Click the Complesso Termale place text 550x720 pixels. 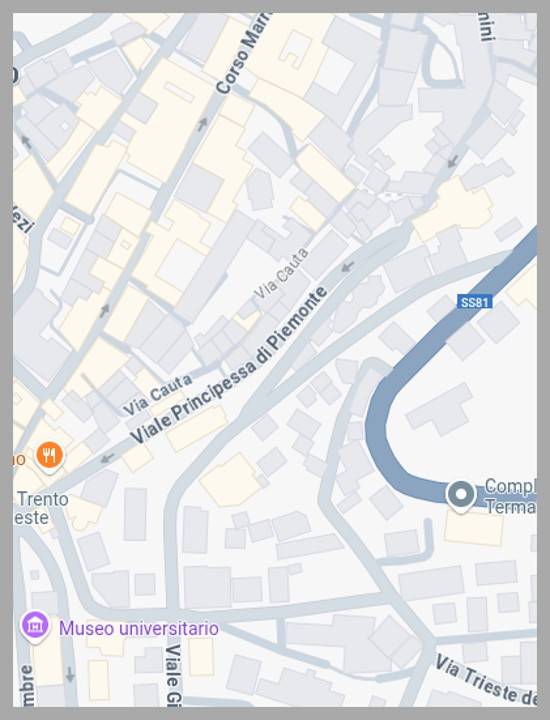[x=510, y=496]
